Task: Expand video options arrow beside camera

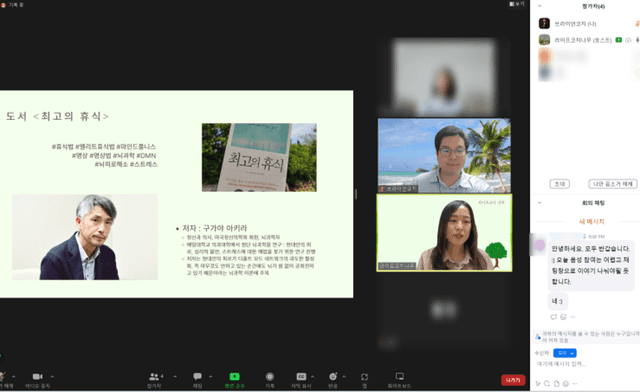Action: pos(52,376)
